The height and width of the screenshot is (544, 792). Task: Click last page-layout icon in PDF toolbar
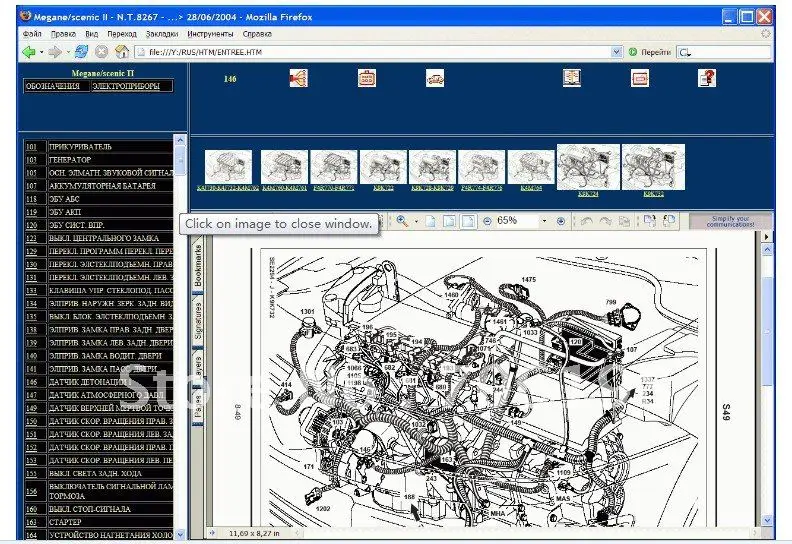point(669,221)
